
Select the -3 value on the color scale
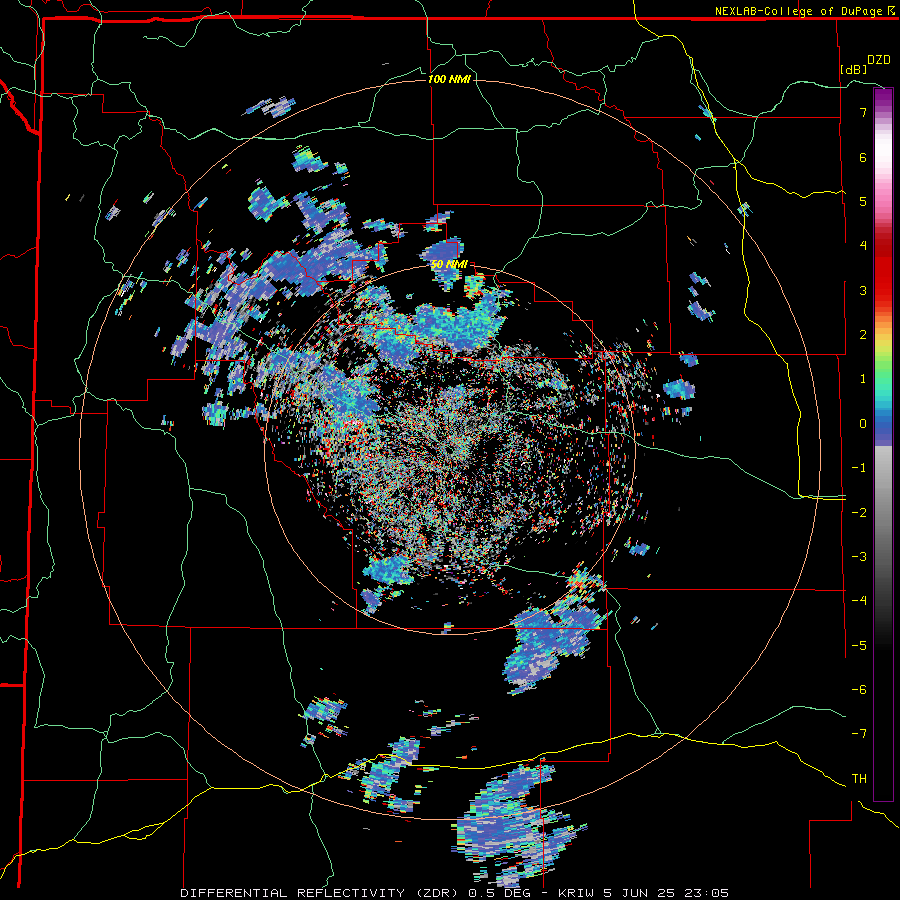[859, 557]
